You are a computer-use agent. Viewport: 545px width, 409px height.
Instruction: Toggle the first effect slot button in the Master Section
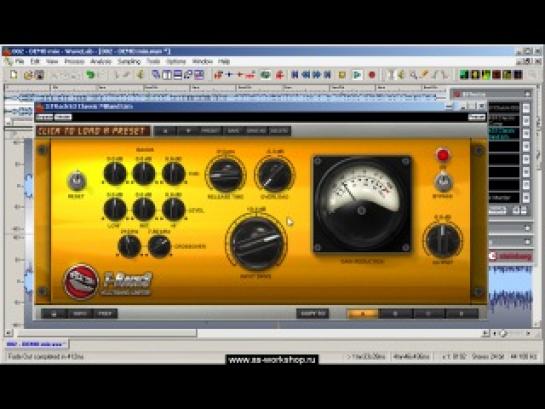(x=526, y=108)
